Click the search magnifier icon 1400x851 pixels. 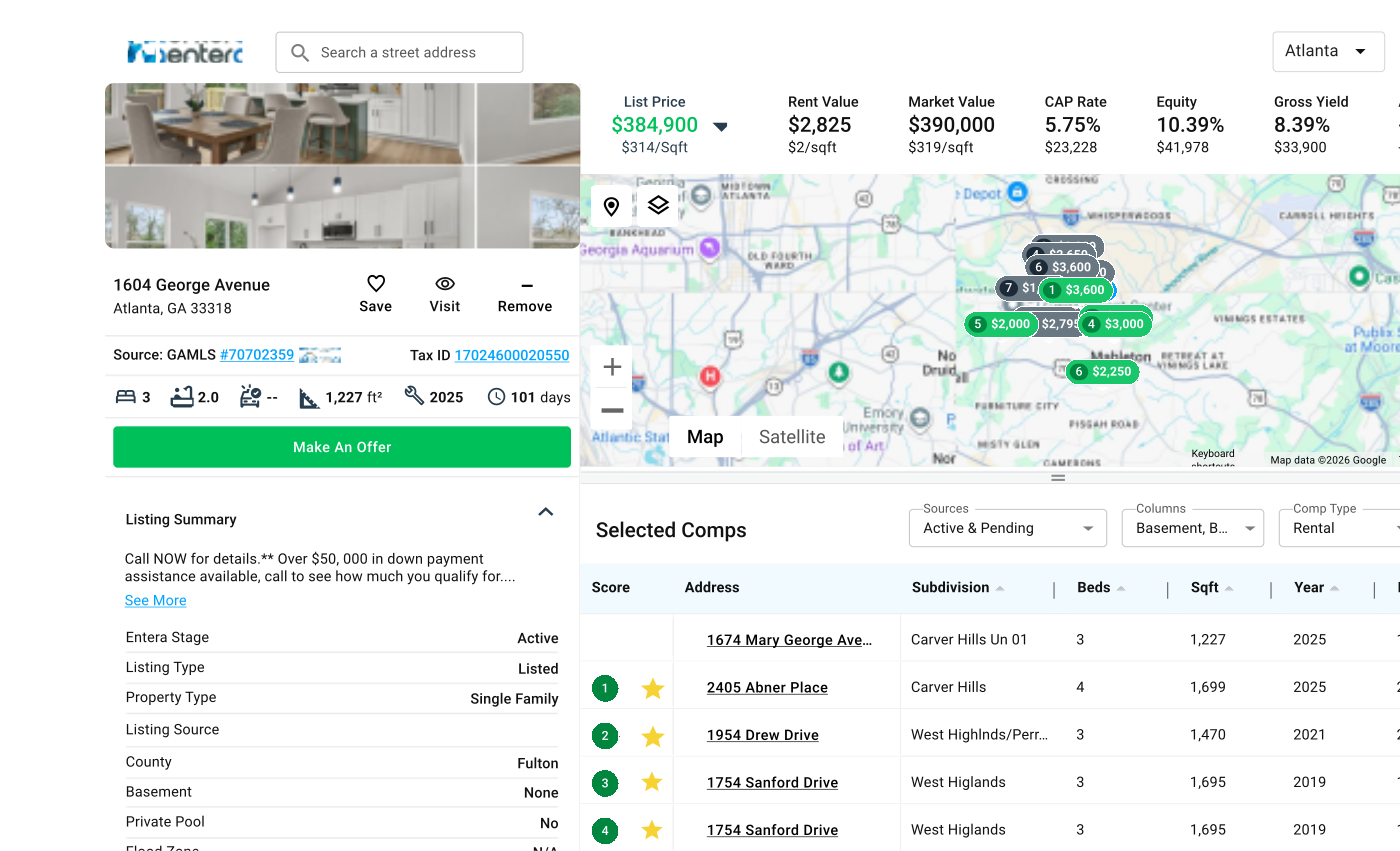pyautogui.click(x=300, y=53)
